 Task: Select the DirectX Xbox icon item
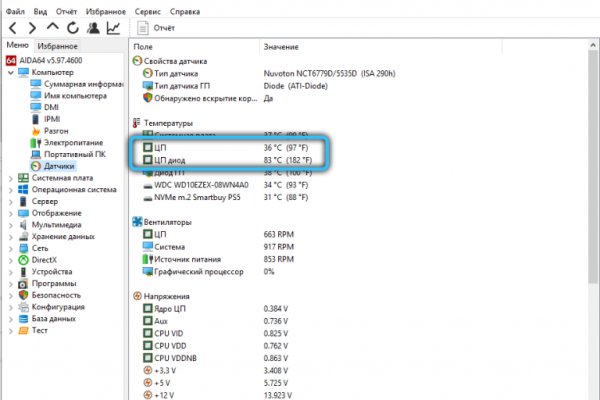pyautogui.click(x=46, y=259)
